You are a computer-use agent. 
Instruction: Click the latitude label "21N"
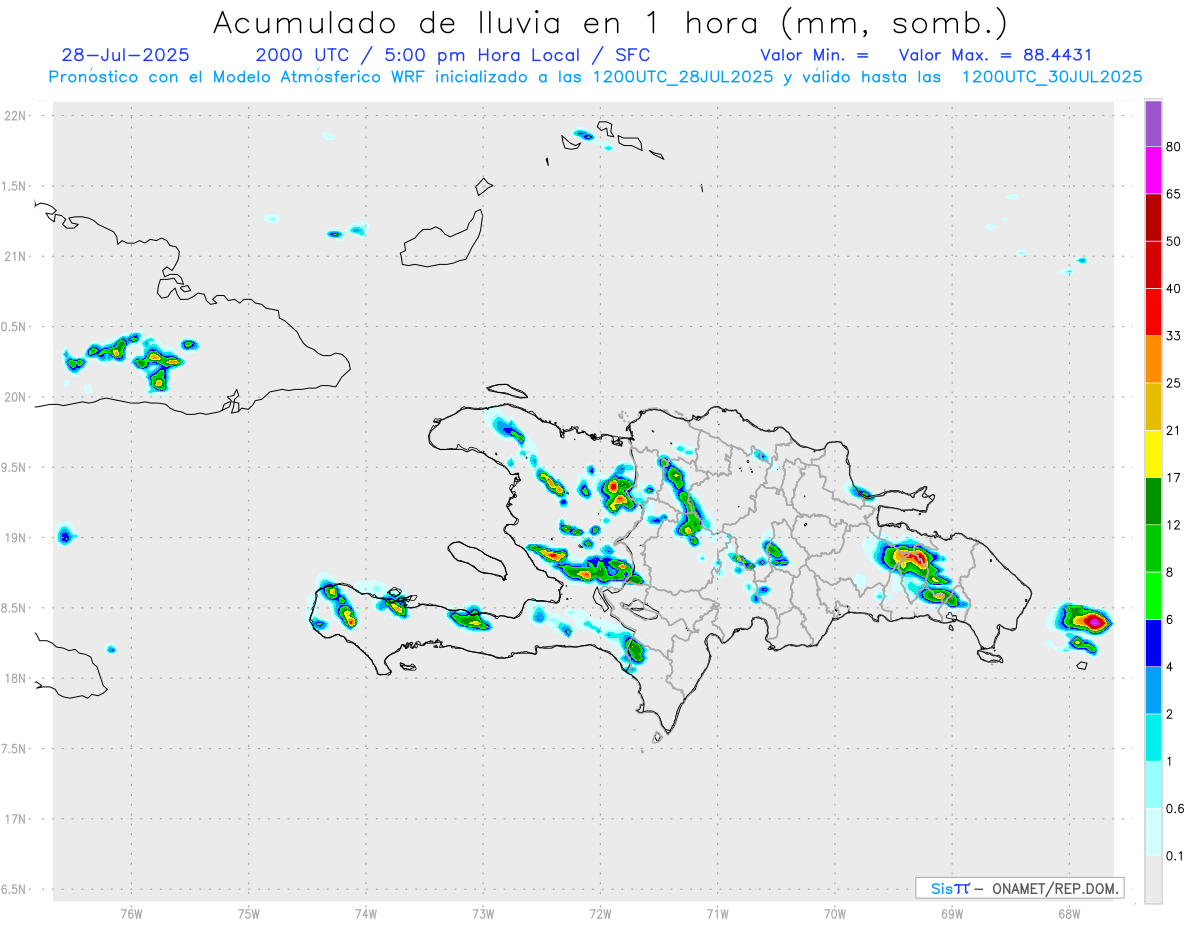(17, 256)
